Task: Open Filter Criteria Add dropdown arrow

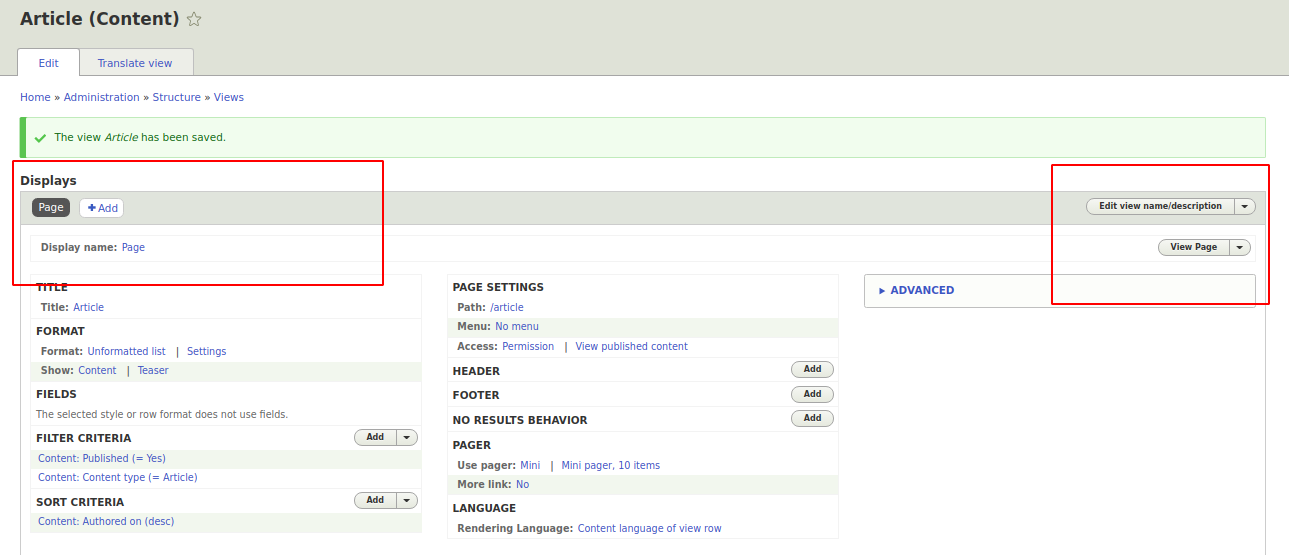Action: coord(407,437)
